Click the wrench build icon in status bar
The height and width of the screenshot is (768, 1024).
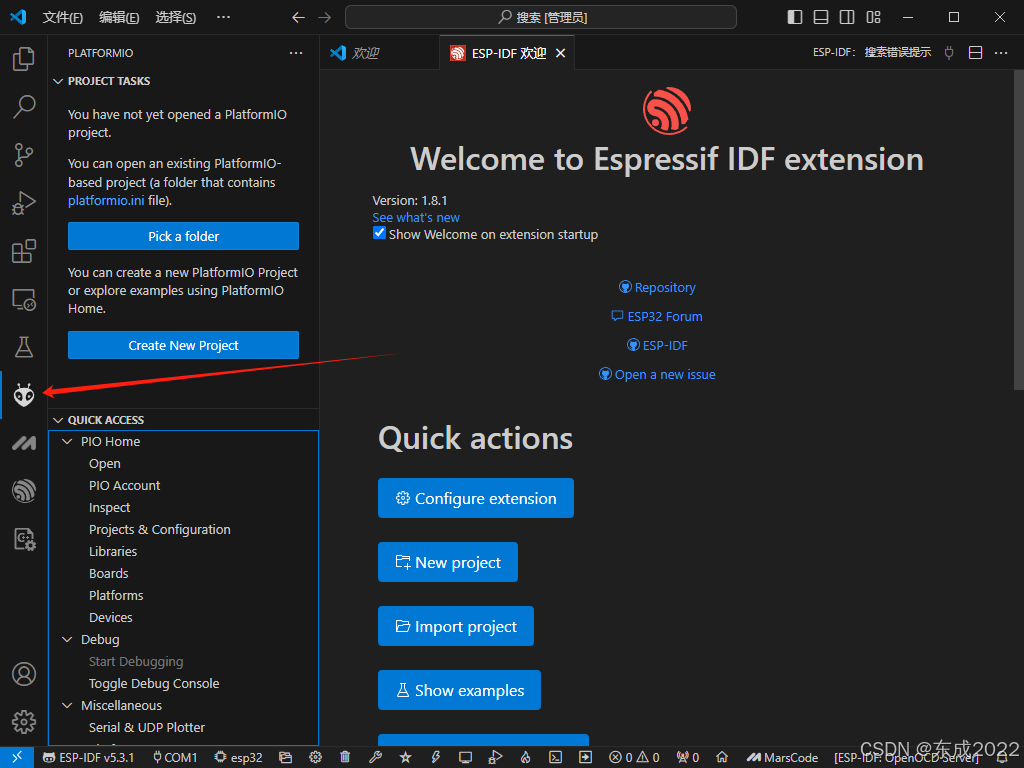coord(375,758)
